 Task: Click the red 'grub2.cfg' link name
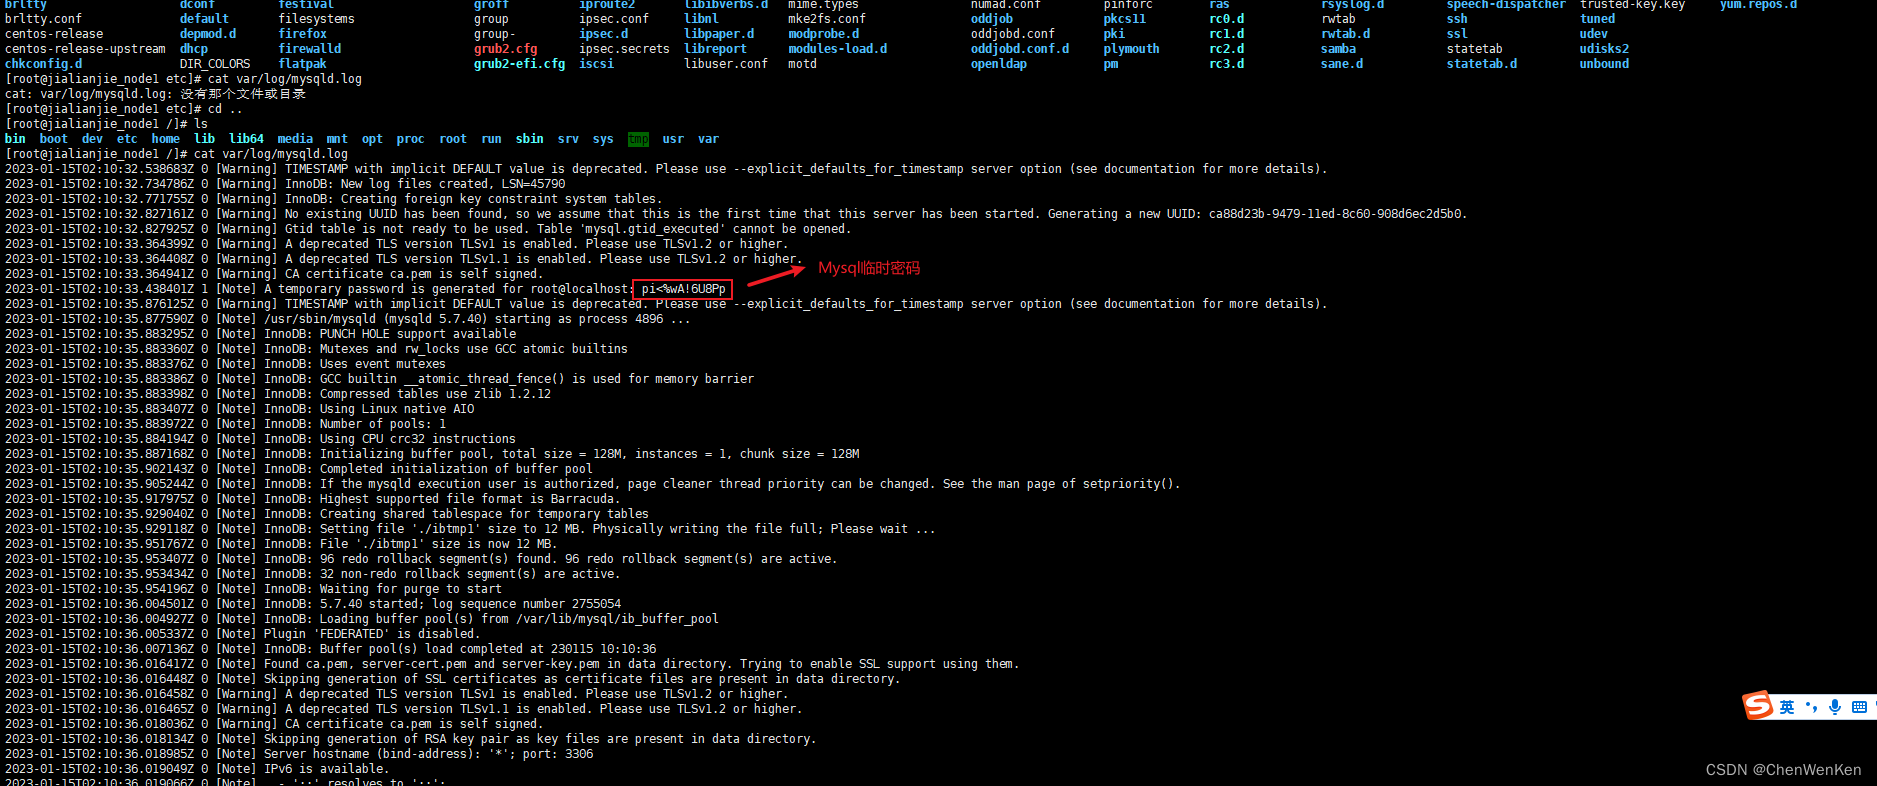click(505, 49)
